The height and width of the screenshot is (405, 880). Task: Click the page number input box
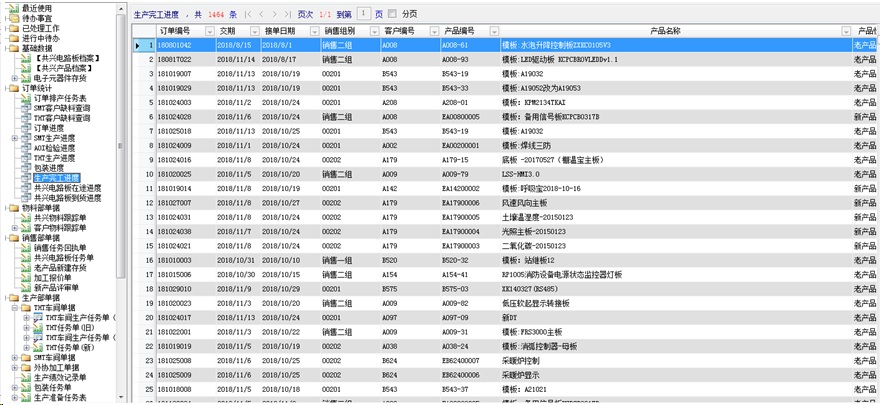(364, 15)
